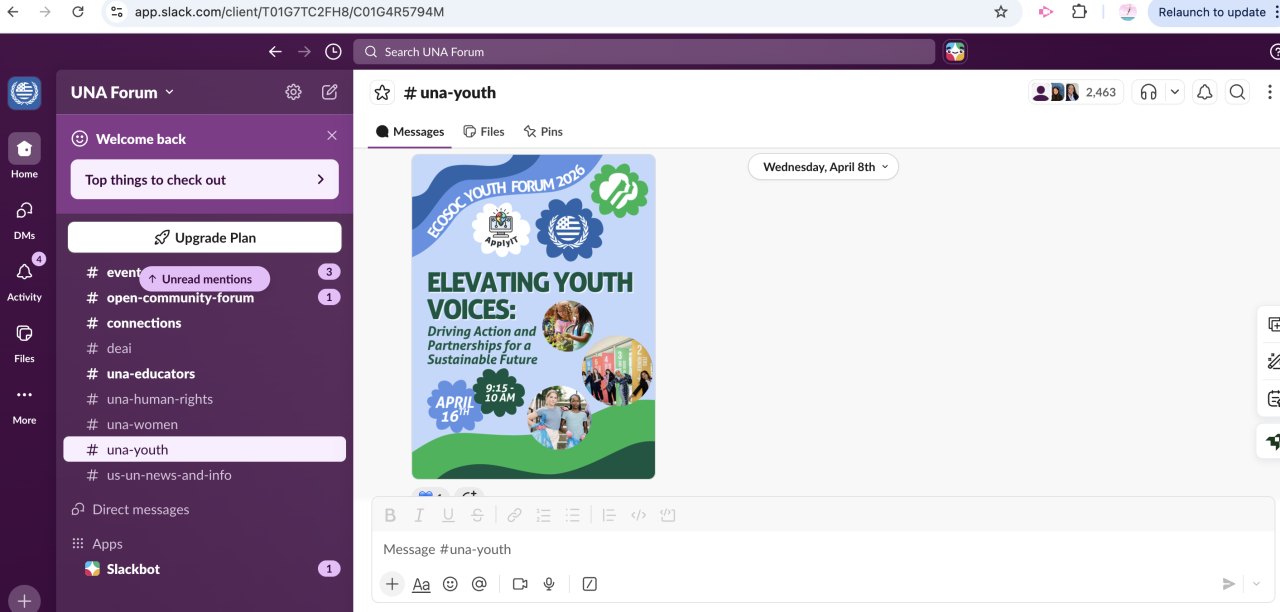Open channel more actions menu
1280x612 pixels.
tap(1270, 92)
